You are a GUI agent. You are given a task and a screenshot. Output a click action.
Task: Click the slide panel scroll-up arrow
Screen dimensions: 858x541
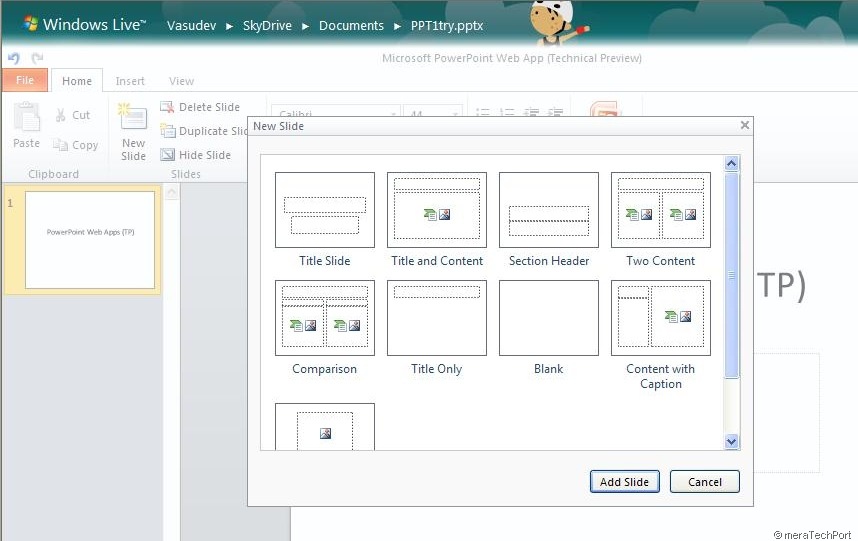tap(171, 193)
